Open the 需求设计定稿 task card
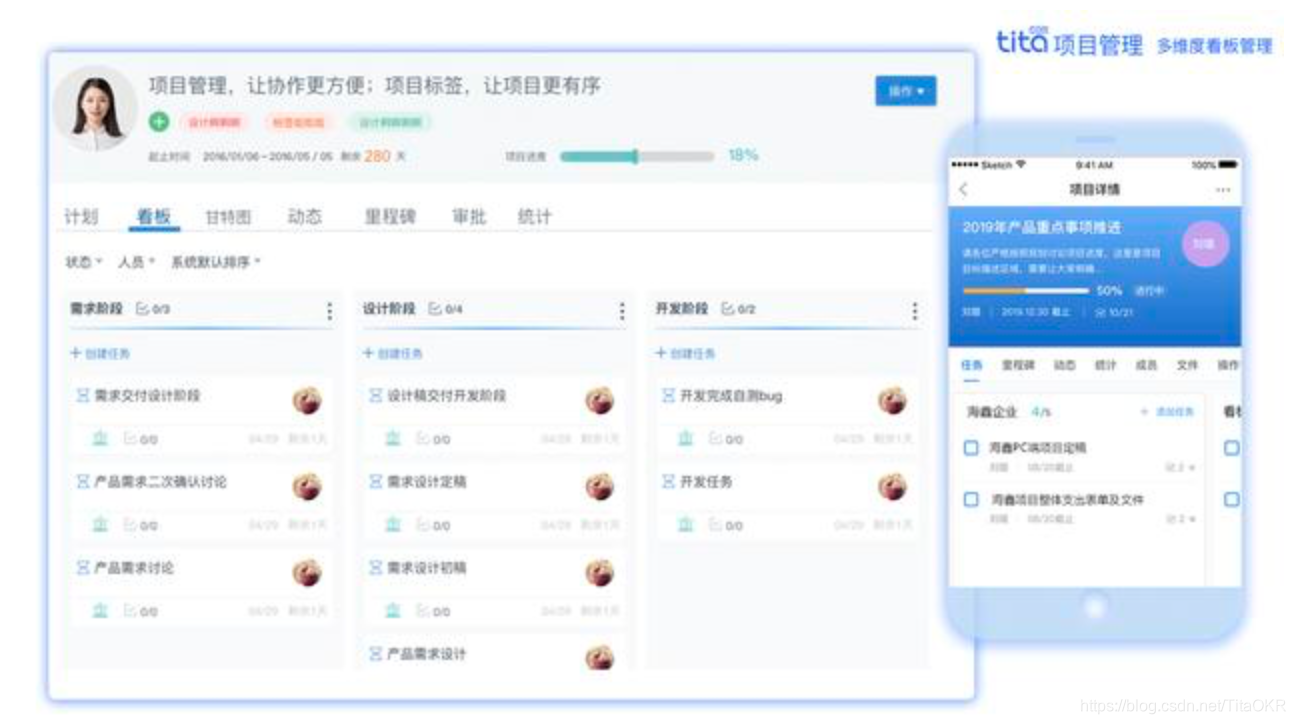The image size is (1296, 724). pyautogui.click(x=494, y=501)
